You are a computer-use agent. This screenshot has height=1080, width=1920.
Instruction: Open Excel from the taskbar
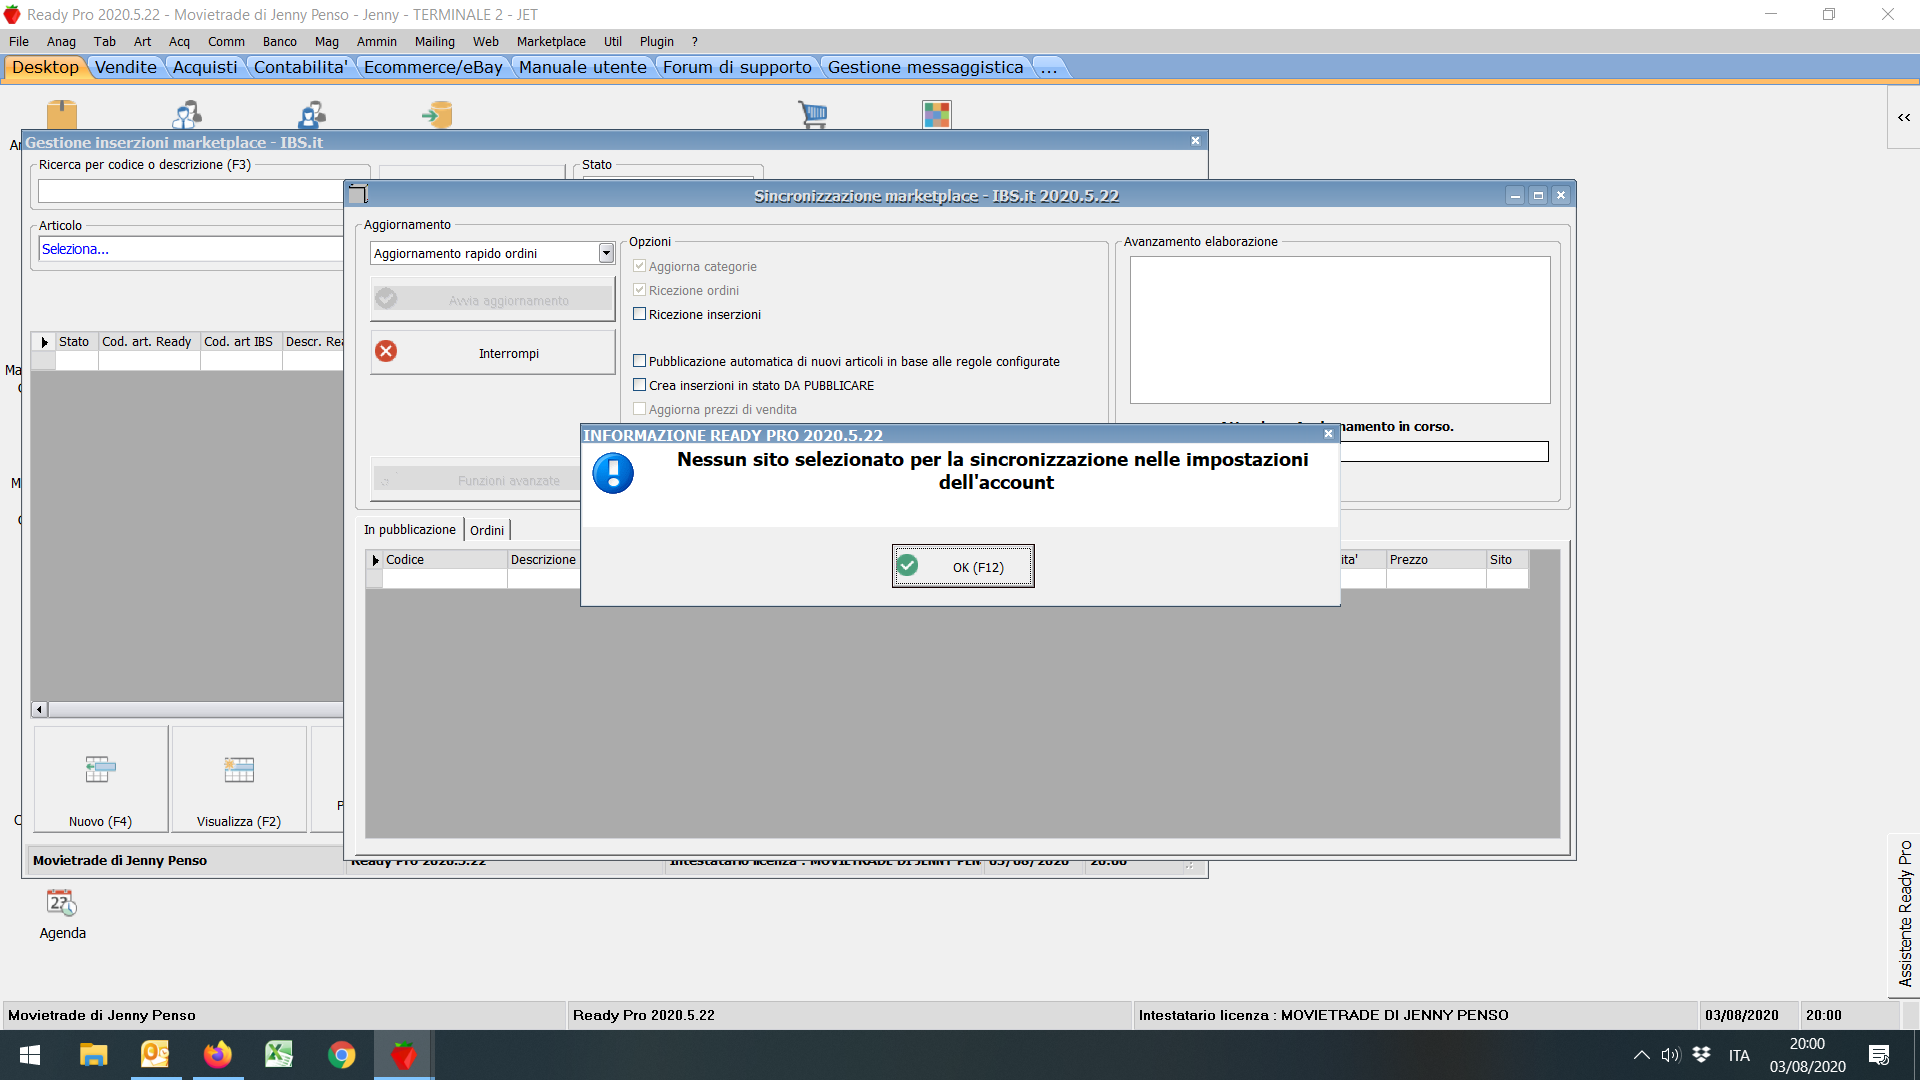click(279, 1055)
